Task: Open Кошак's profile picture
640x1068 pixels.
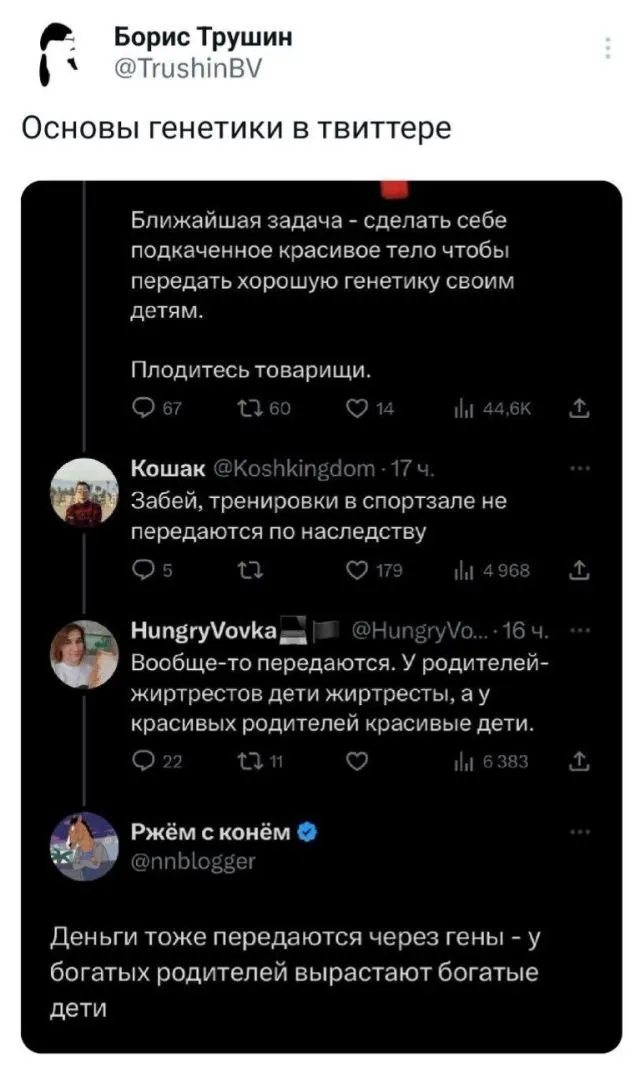Action: point(85,491)
